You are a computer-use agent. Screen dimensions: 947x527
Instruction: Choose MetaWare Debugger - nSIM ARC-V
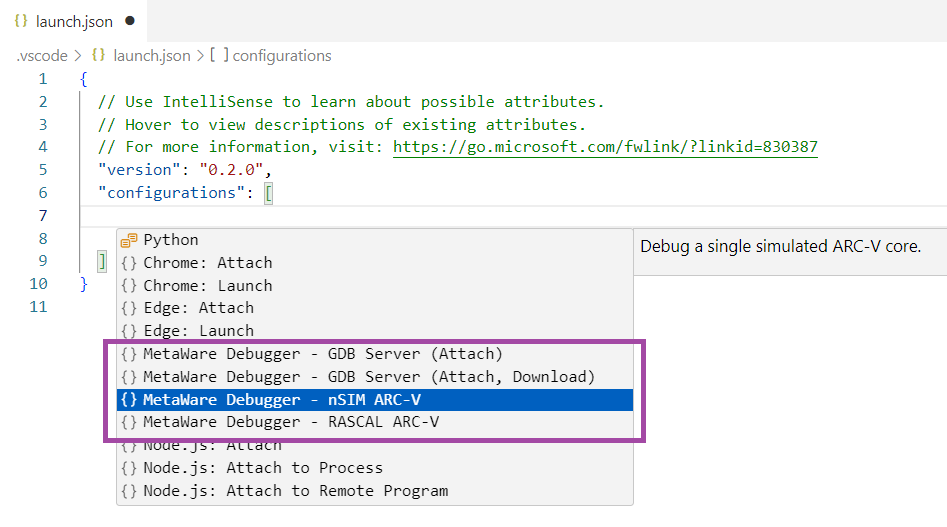click(374, 400)
